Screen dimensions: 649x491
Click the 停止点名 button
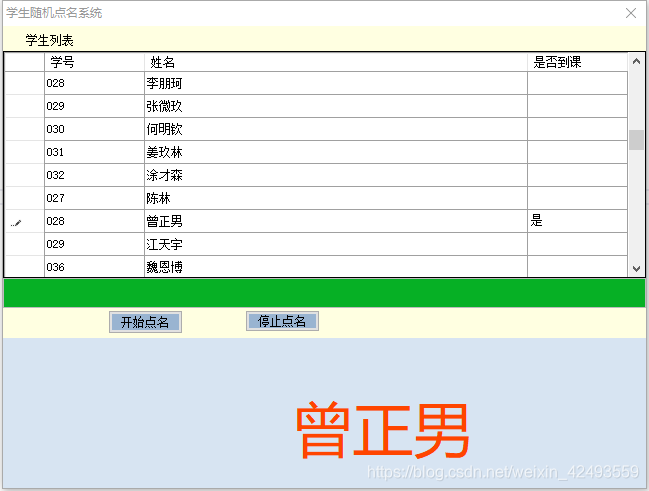click(282, 321)
